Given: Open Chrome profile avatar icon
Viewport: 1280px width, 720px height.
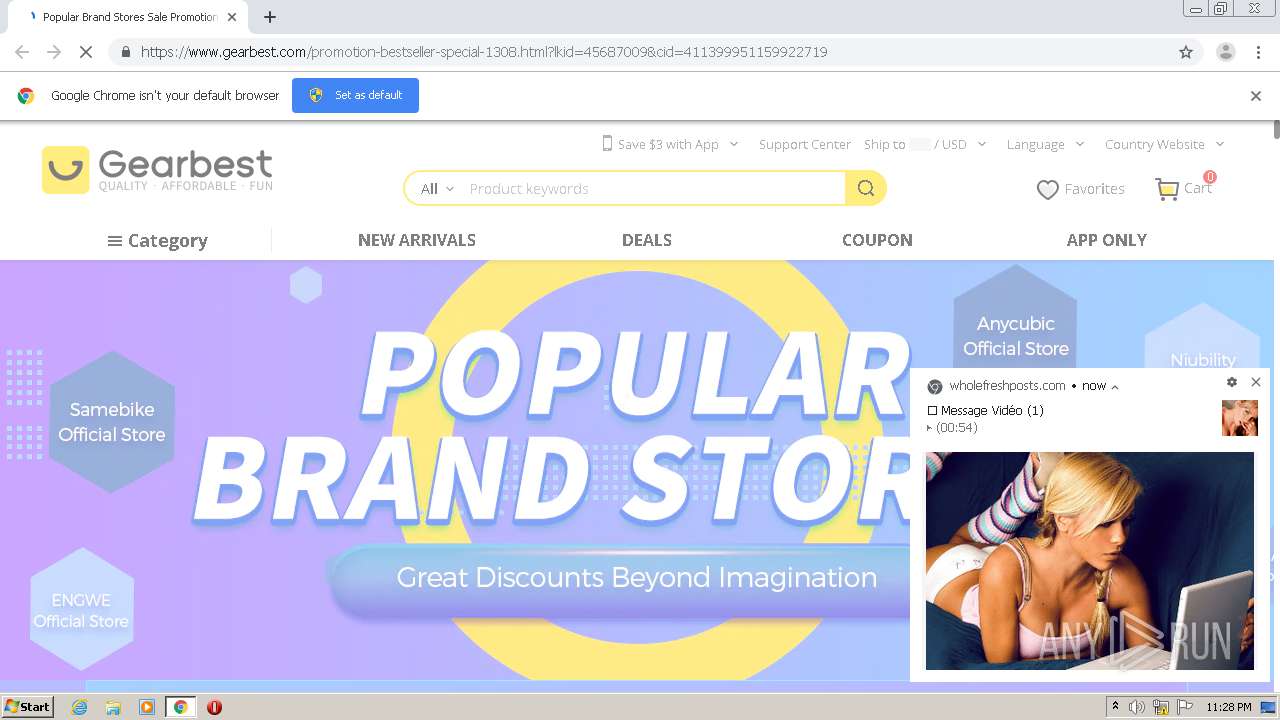Looking at the screenshot, I should (x=1225, y=52).
